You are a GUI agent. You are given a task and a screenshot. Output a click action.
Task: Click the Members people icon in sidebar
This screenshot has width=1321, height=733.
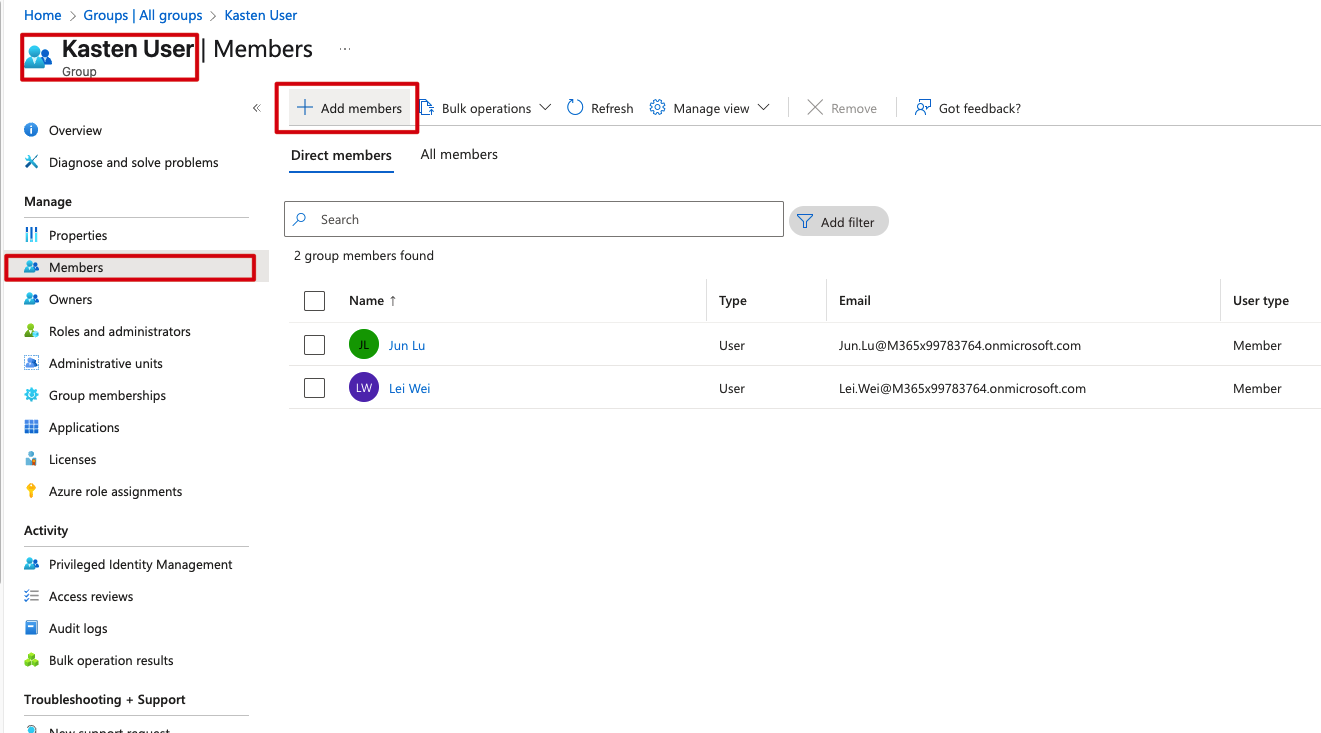click(x=31, y=267)
